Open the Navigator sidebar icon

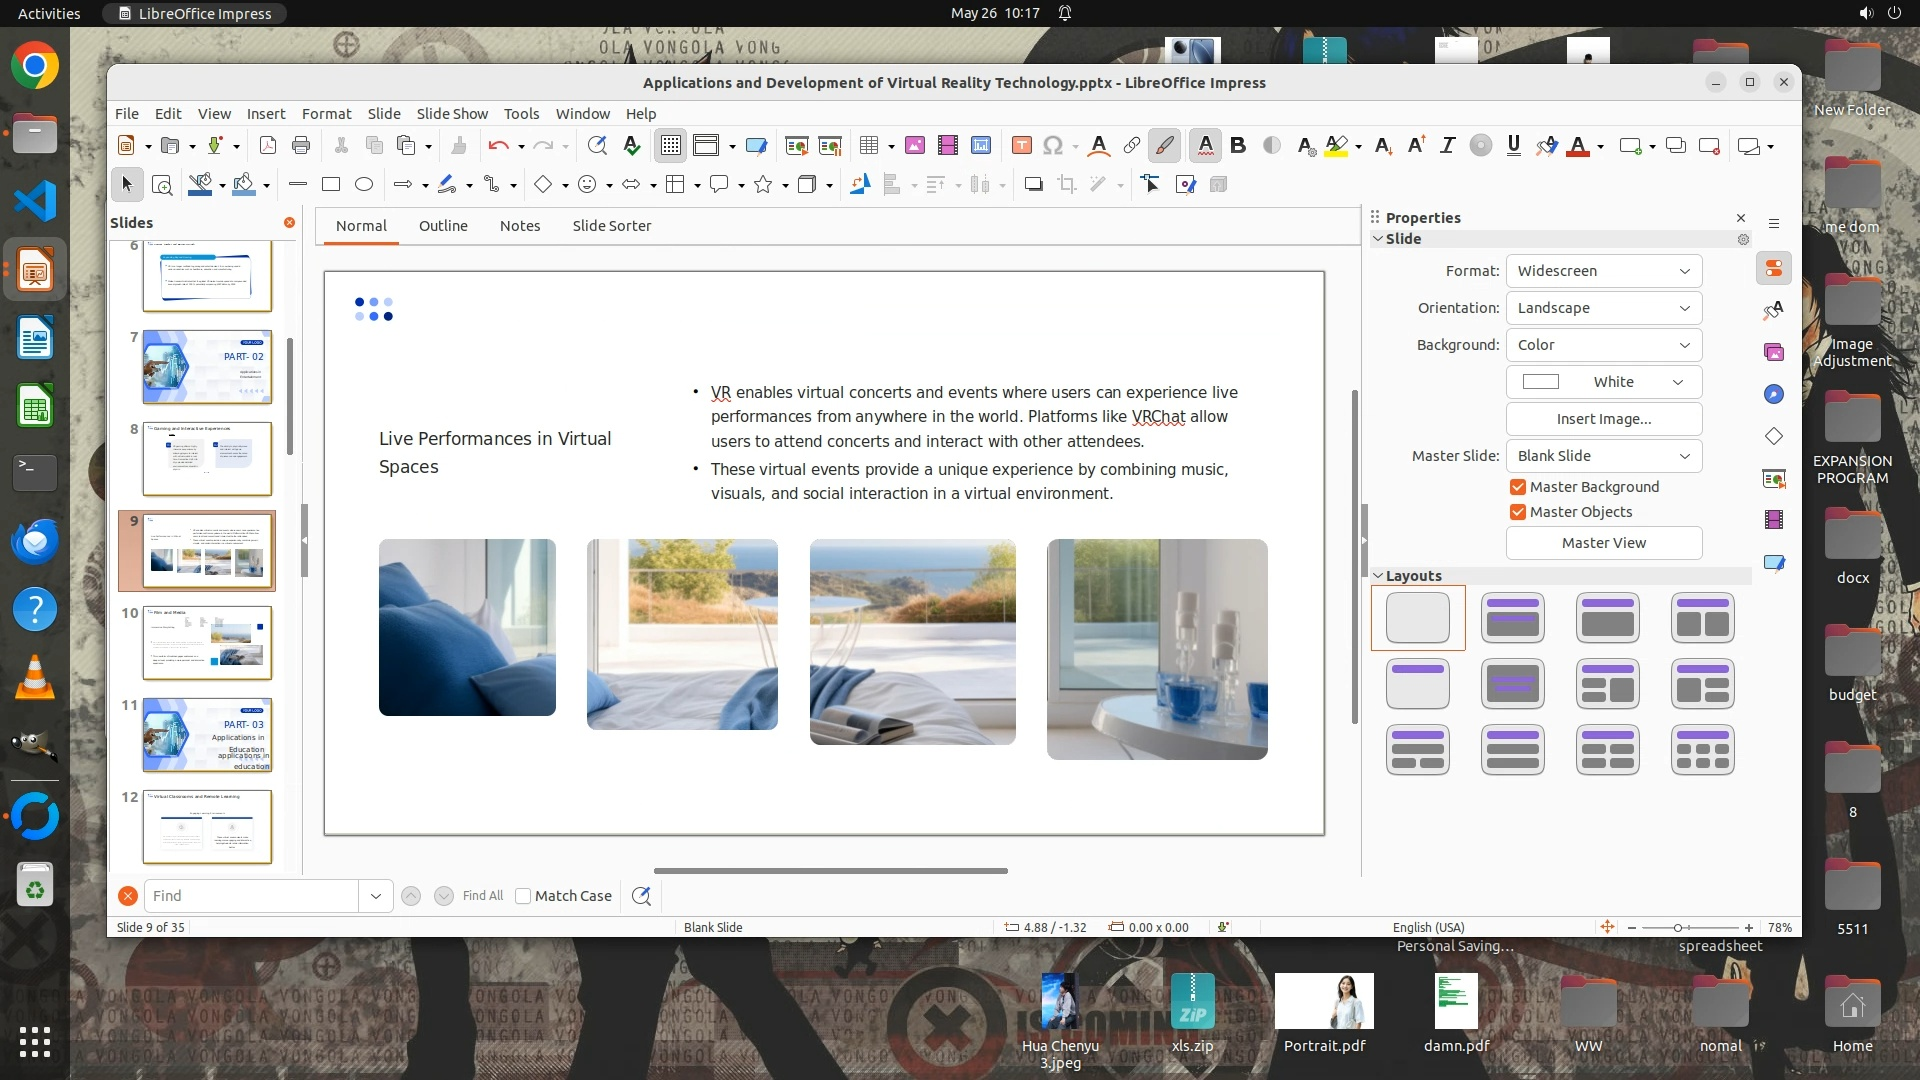1774,394
